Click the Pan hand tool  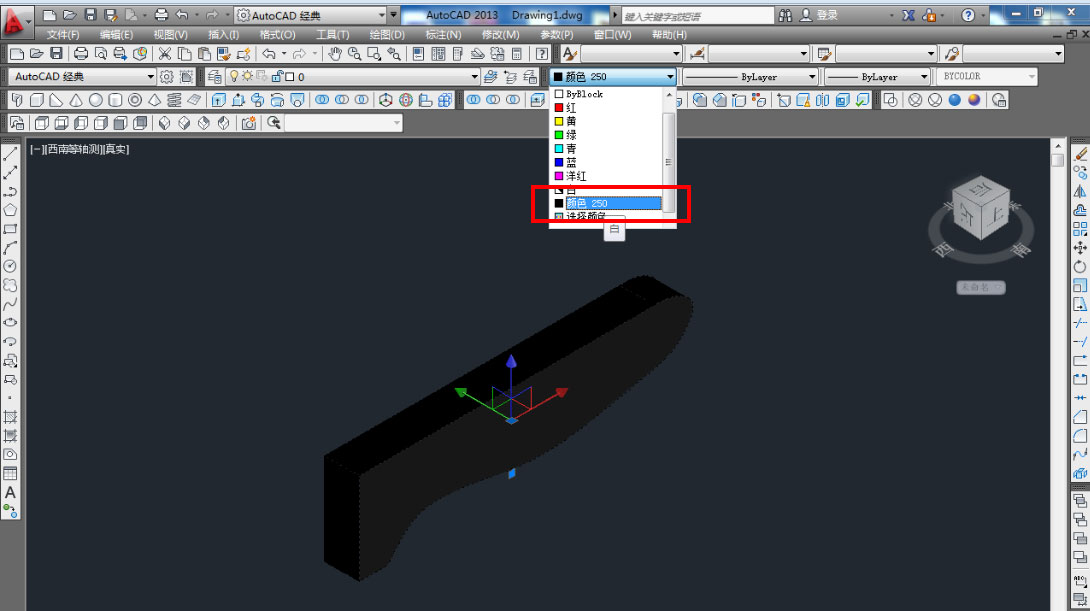(x=335, y=54)
